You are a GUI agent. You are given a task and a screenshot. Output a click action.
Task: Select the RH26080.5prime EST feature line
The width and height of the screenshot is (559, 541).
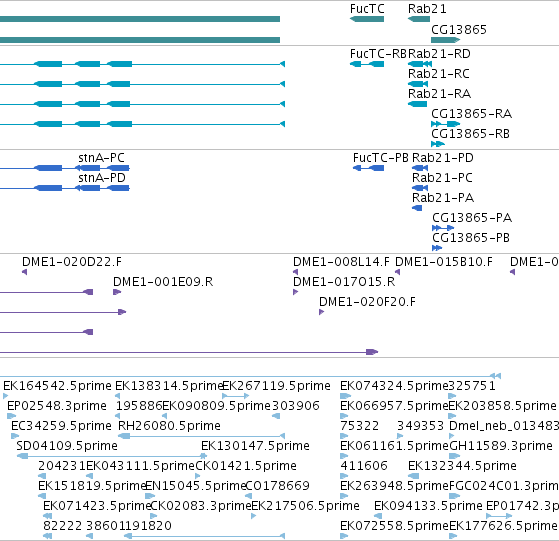click(201, 436)
